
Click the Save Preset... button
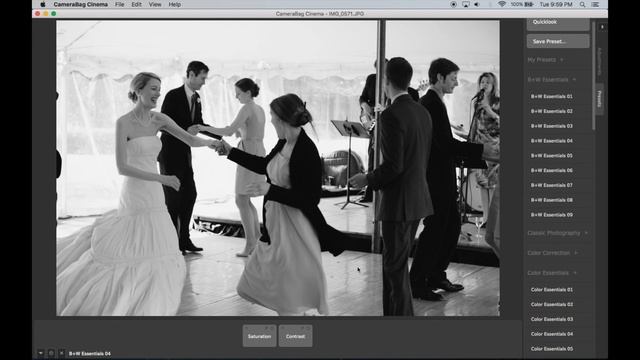point(558,41)
